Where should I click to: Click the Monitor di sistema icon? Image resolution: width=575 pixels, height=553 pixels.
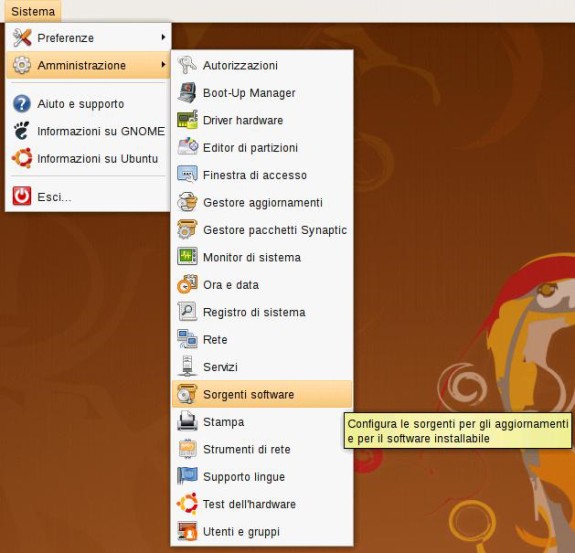(187, 257)
